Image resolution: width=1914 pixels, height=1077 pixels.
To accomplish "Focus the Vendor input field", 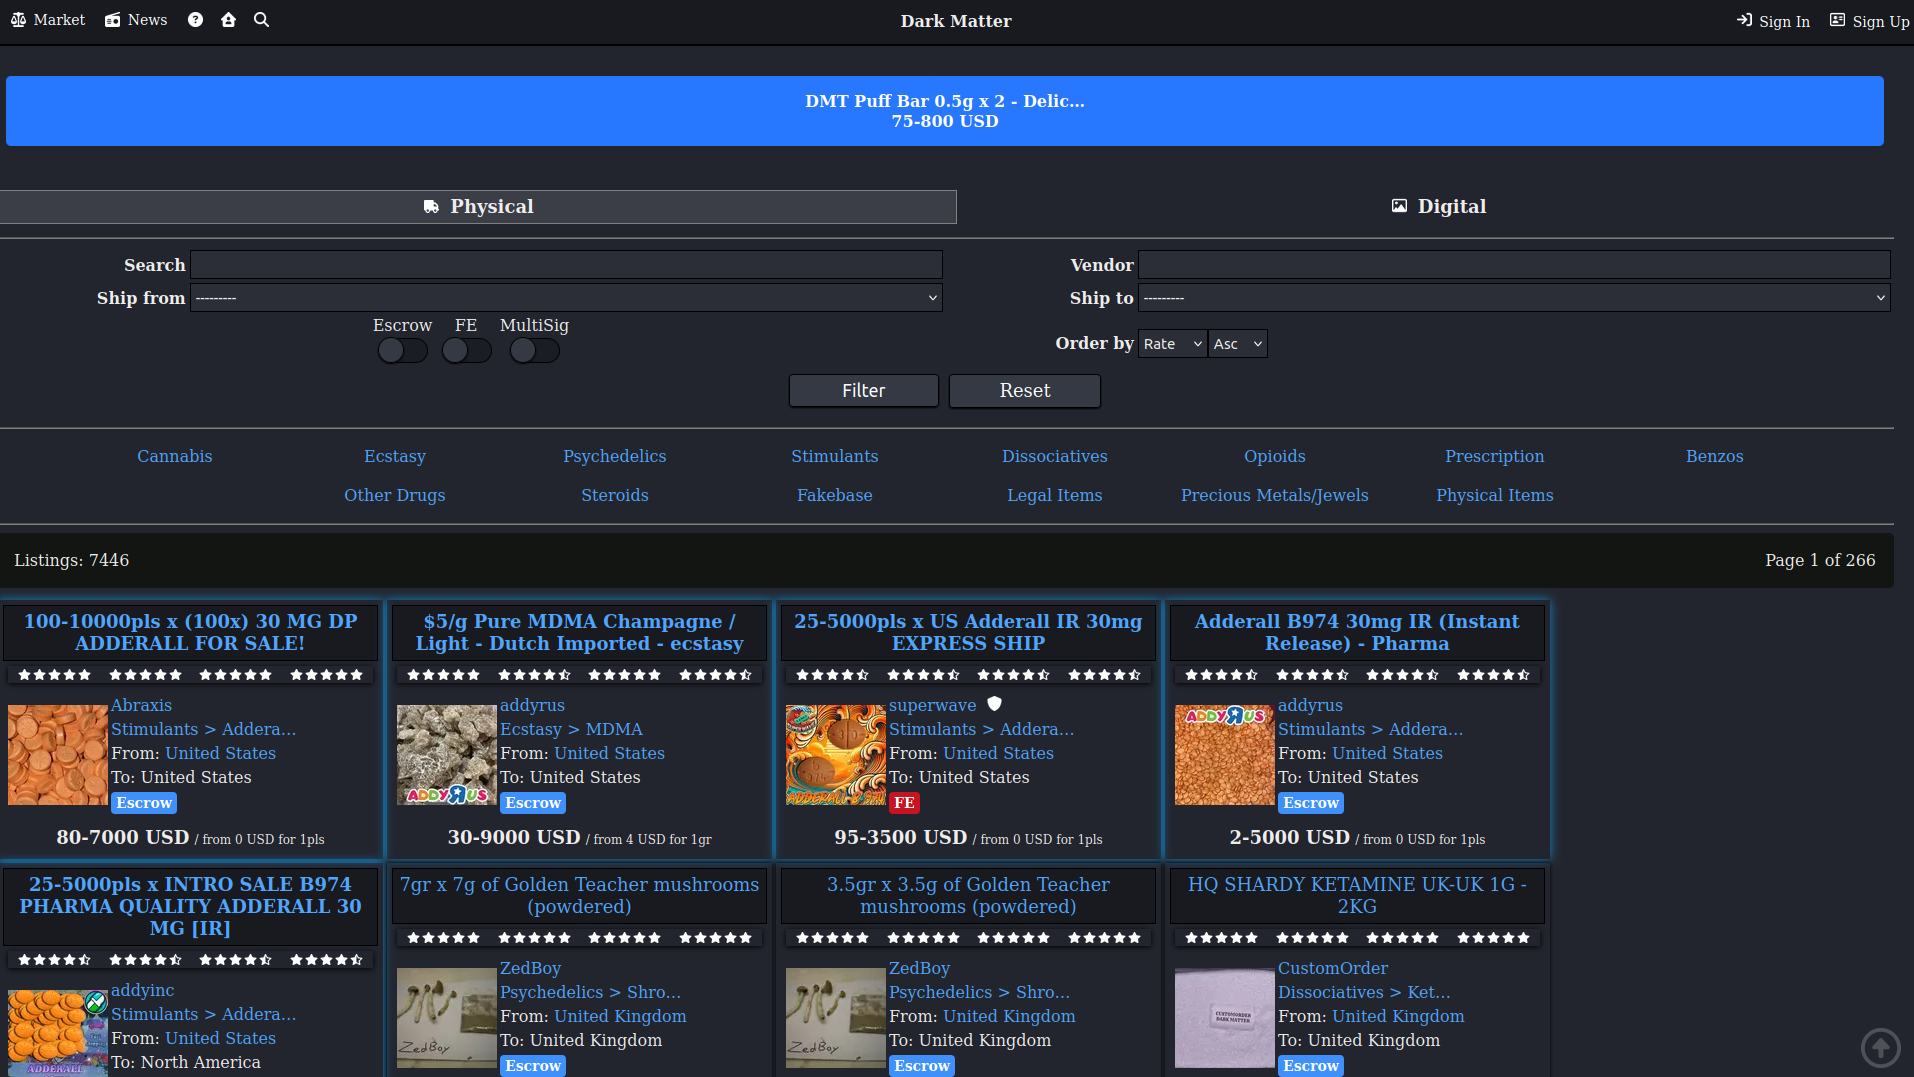I will point(1514,265).
